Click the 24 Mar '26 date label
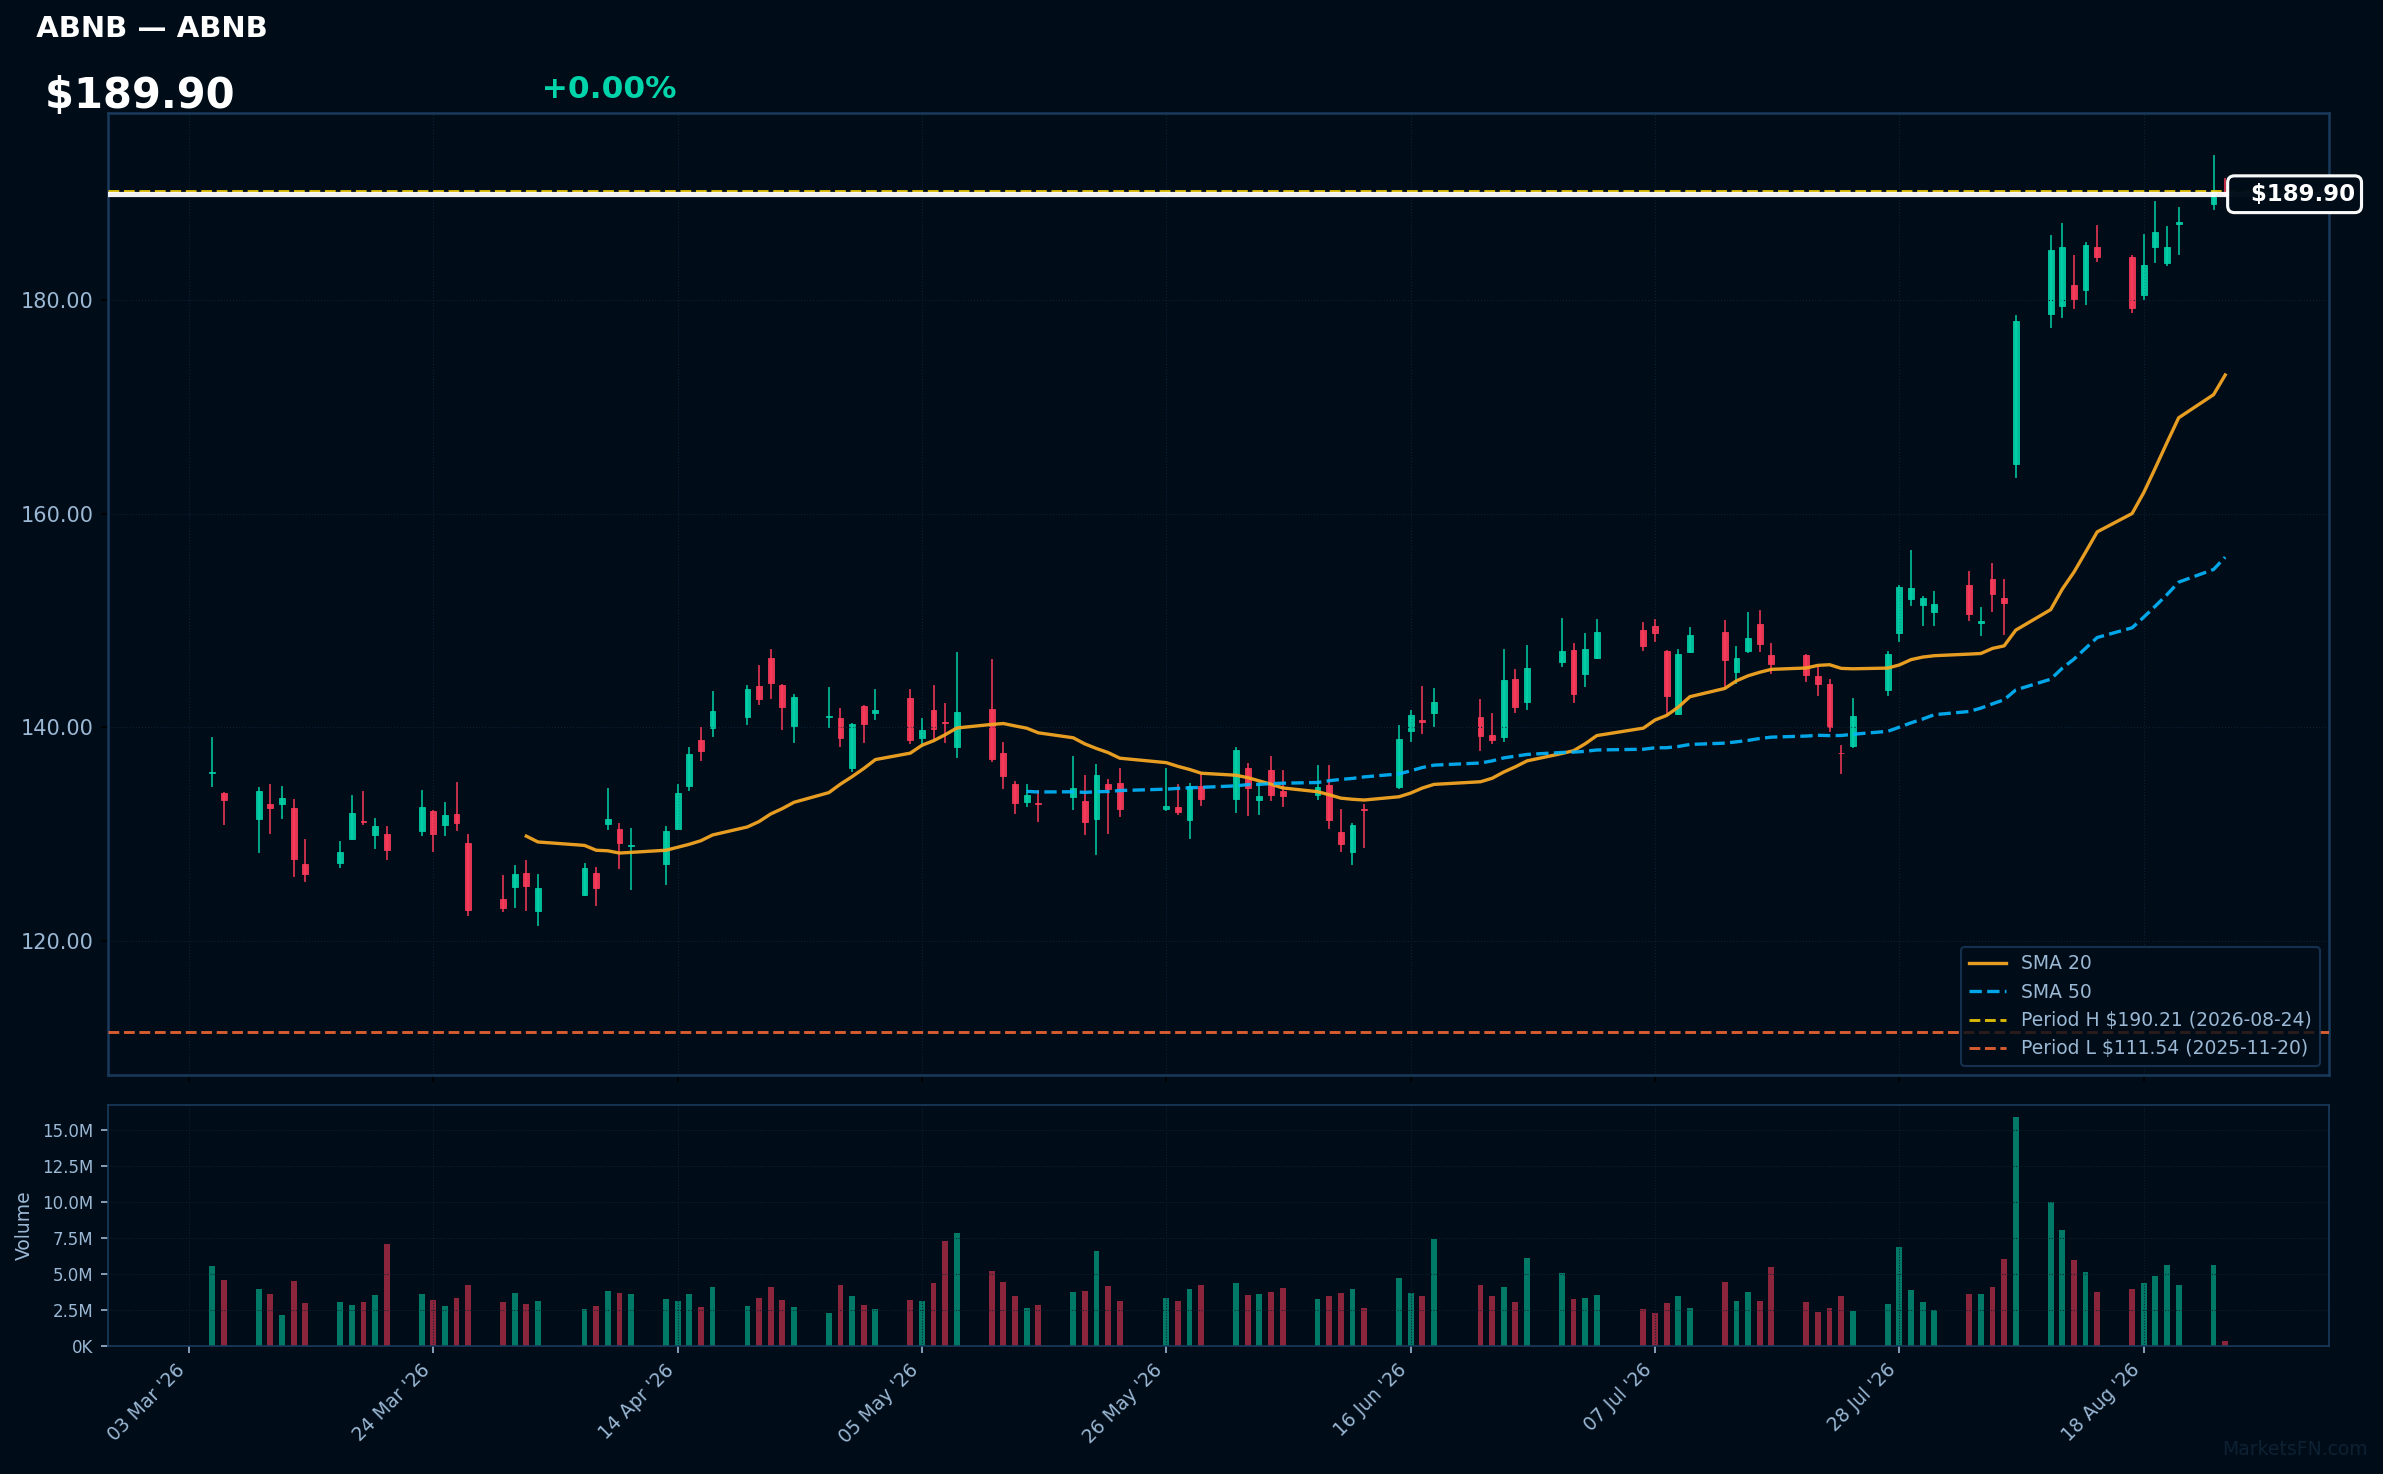The image size is (2383, 1474). (x=390, y=1402)
